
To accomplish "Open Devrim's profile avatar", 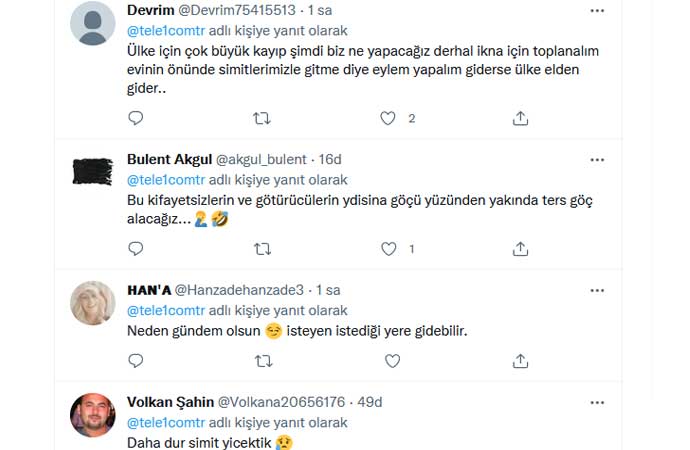I will click(x=93, y=23).
